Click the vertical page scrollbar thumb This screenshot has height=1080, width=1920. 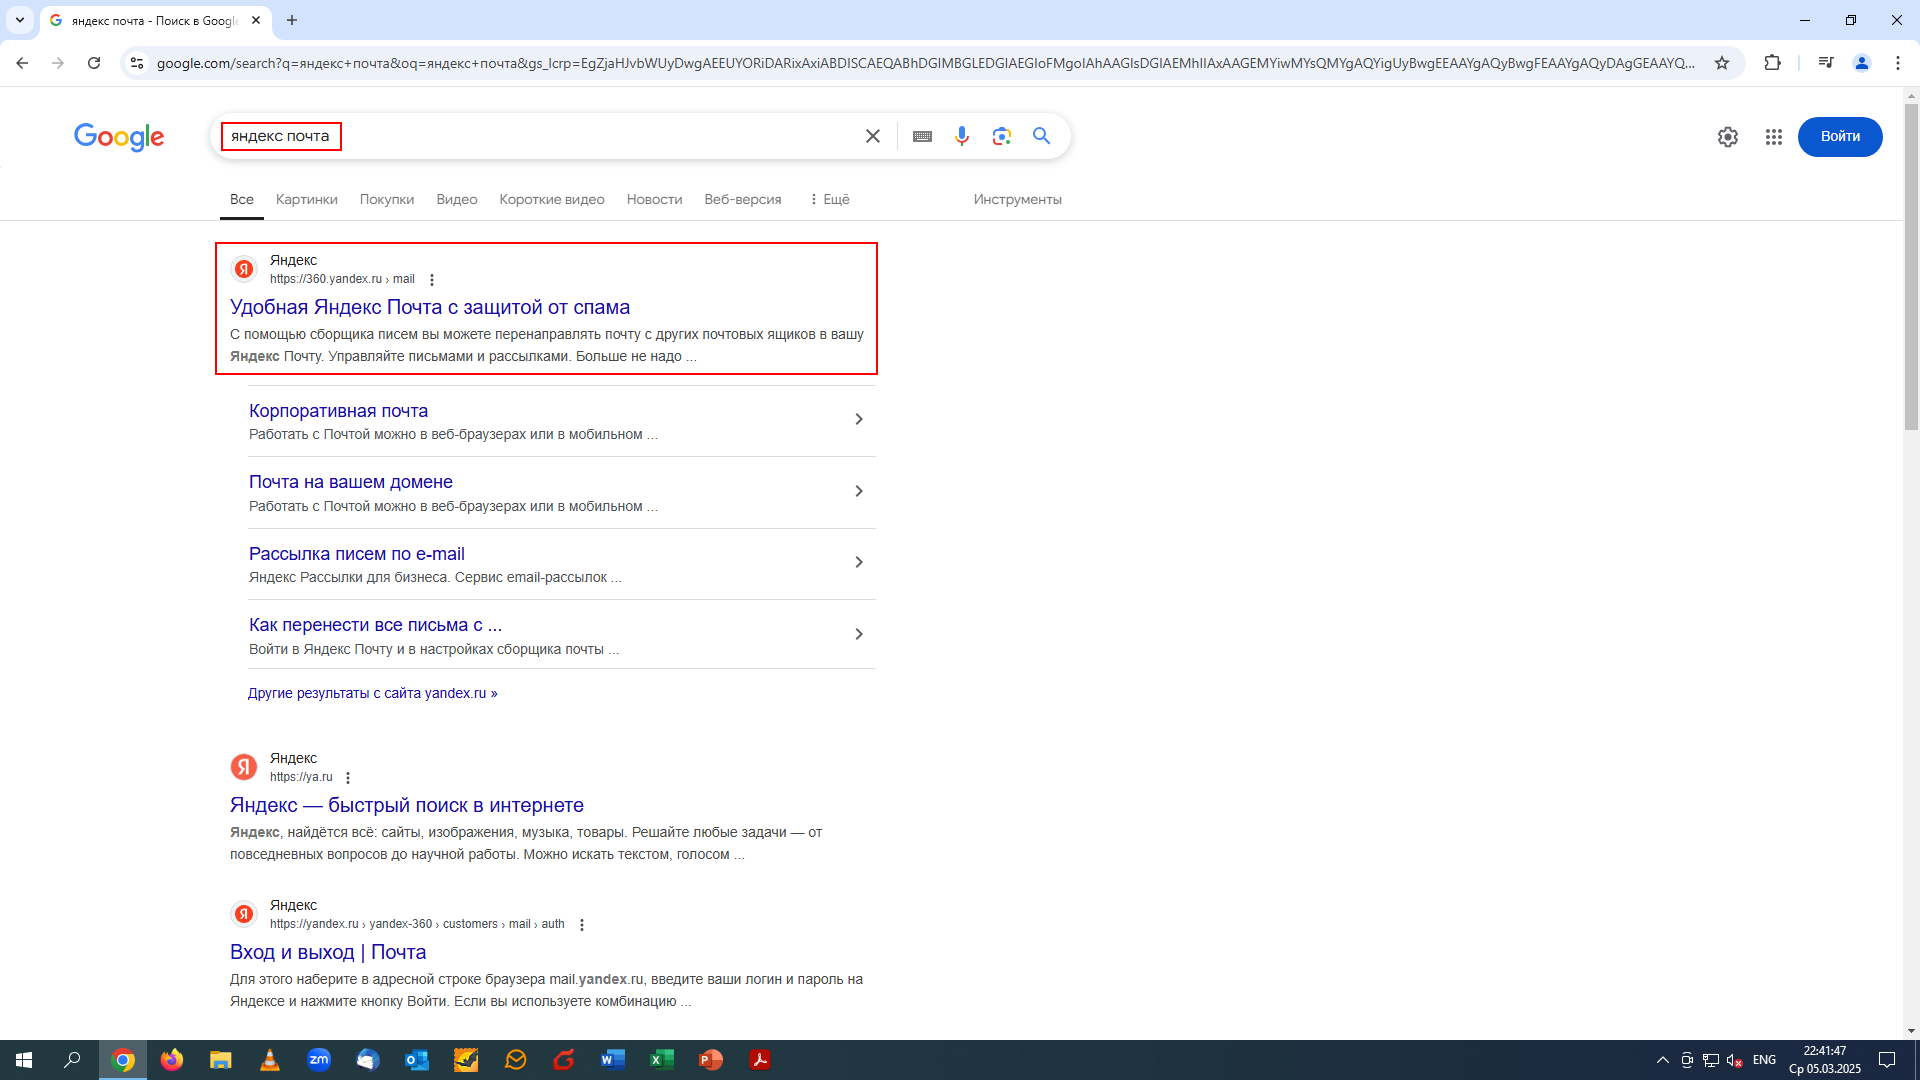1911,267
